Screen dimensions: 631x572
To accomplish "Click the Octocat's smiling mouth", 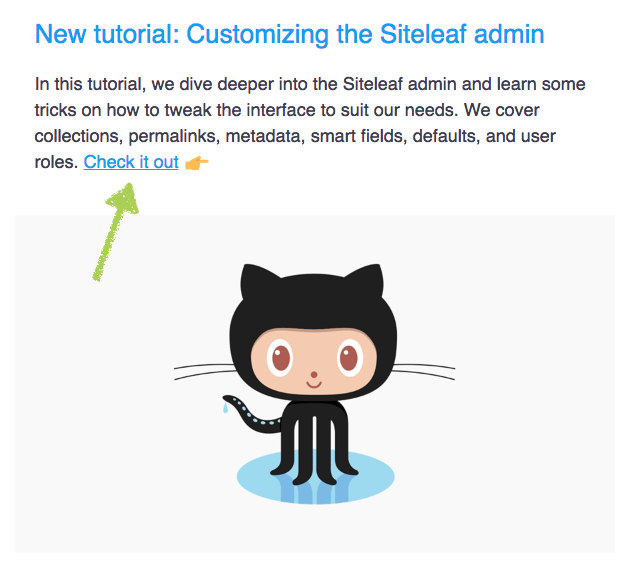I will (x=314, y=384).
